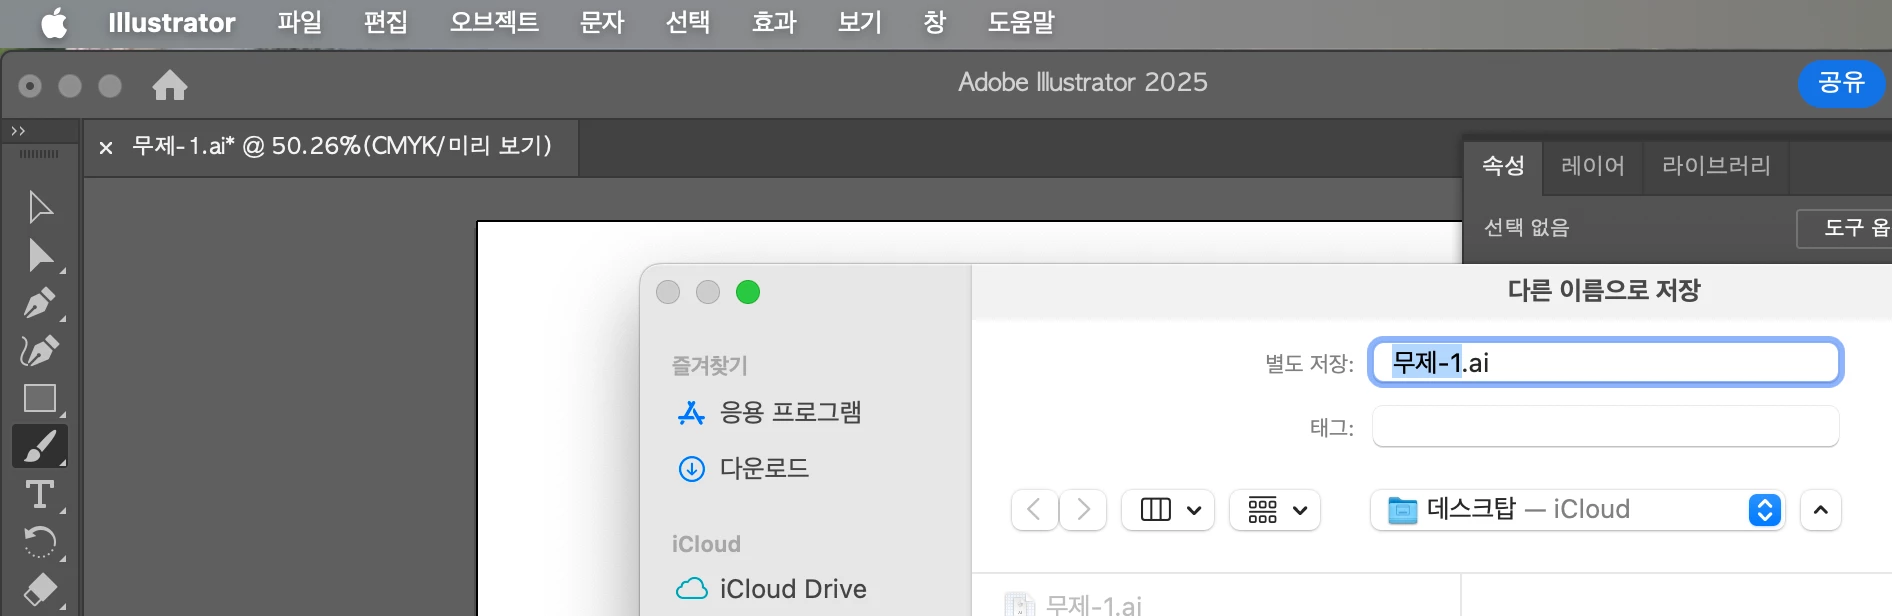Screen dimensions: 1892x616
Task: Select the Rectangle tool
Action: [x=40, y=398]
